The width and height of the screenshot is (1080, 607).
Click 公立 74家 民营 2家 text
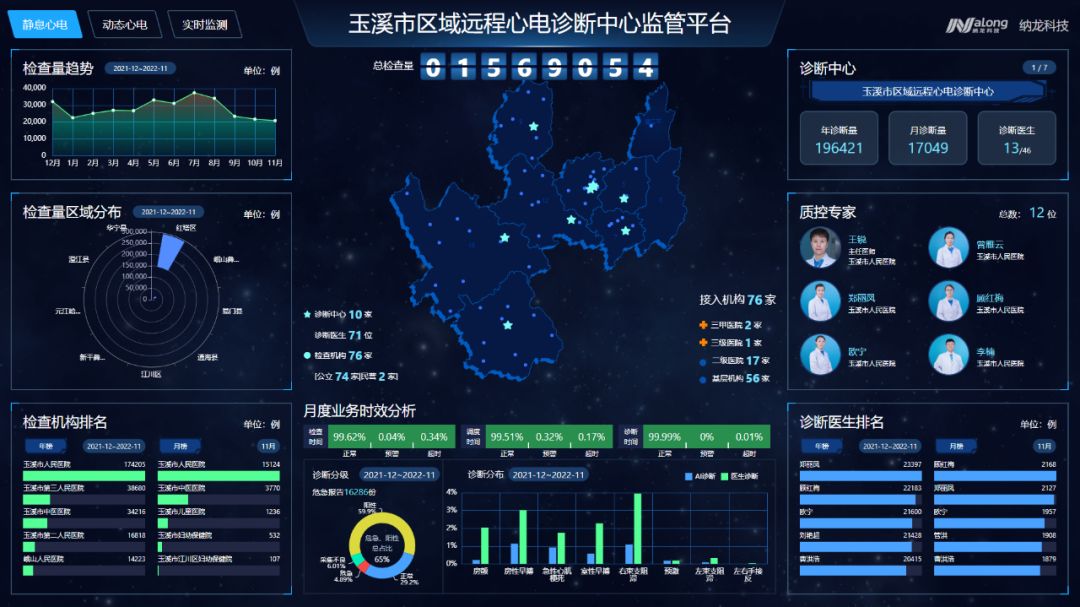coord(356,376)
